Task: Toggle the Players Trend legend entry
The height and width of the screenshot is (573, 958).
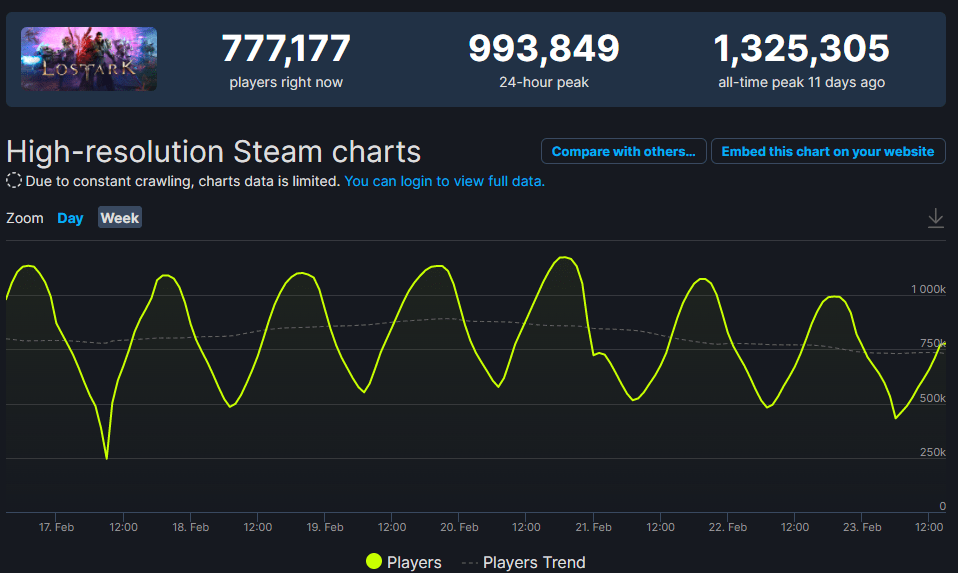Action: [524, 562]
